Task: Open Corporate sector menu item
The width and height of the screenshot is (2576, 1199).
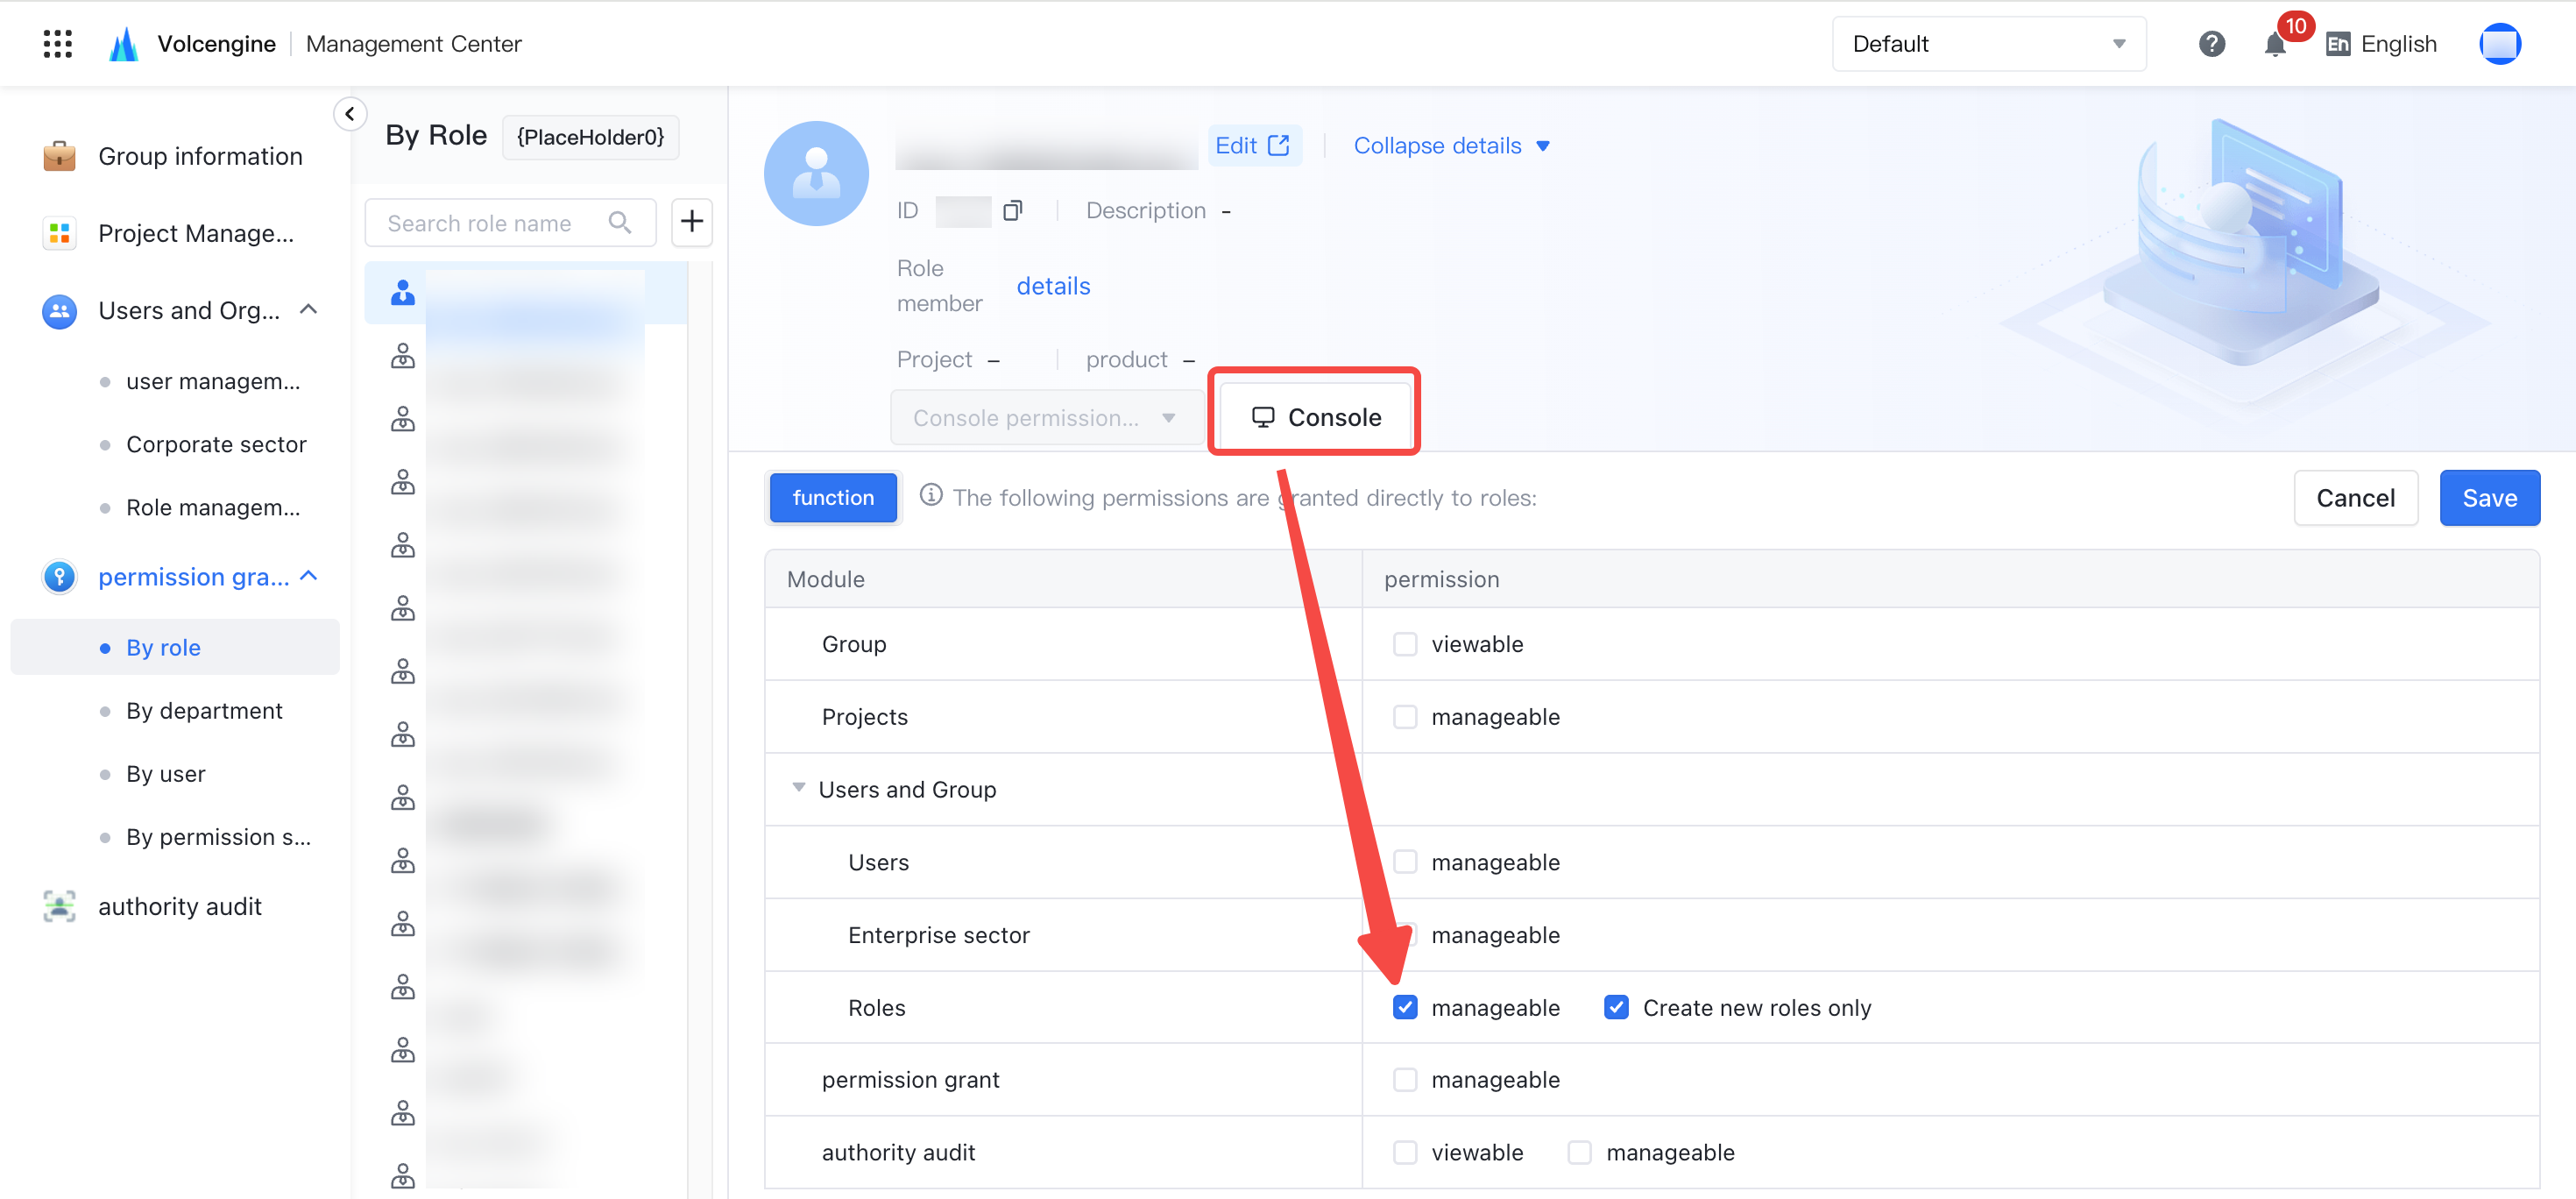Action: (216, 444)
